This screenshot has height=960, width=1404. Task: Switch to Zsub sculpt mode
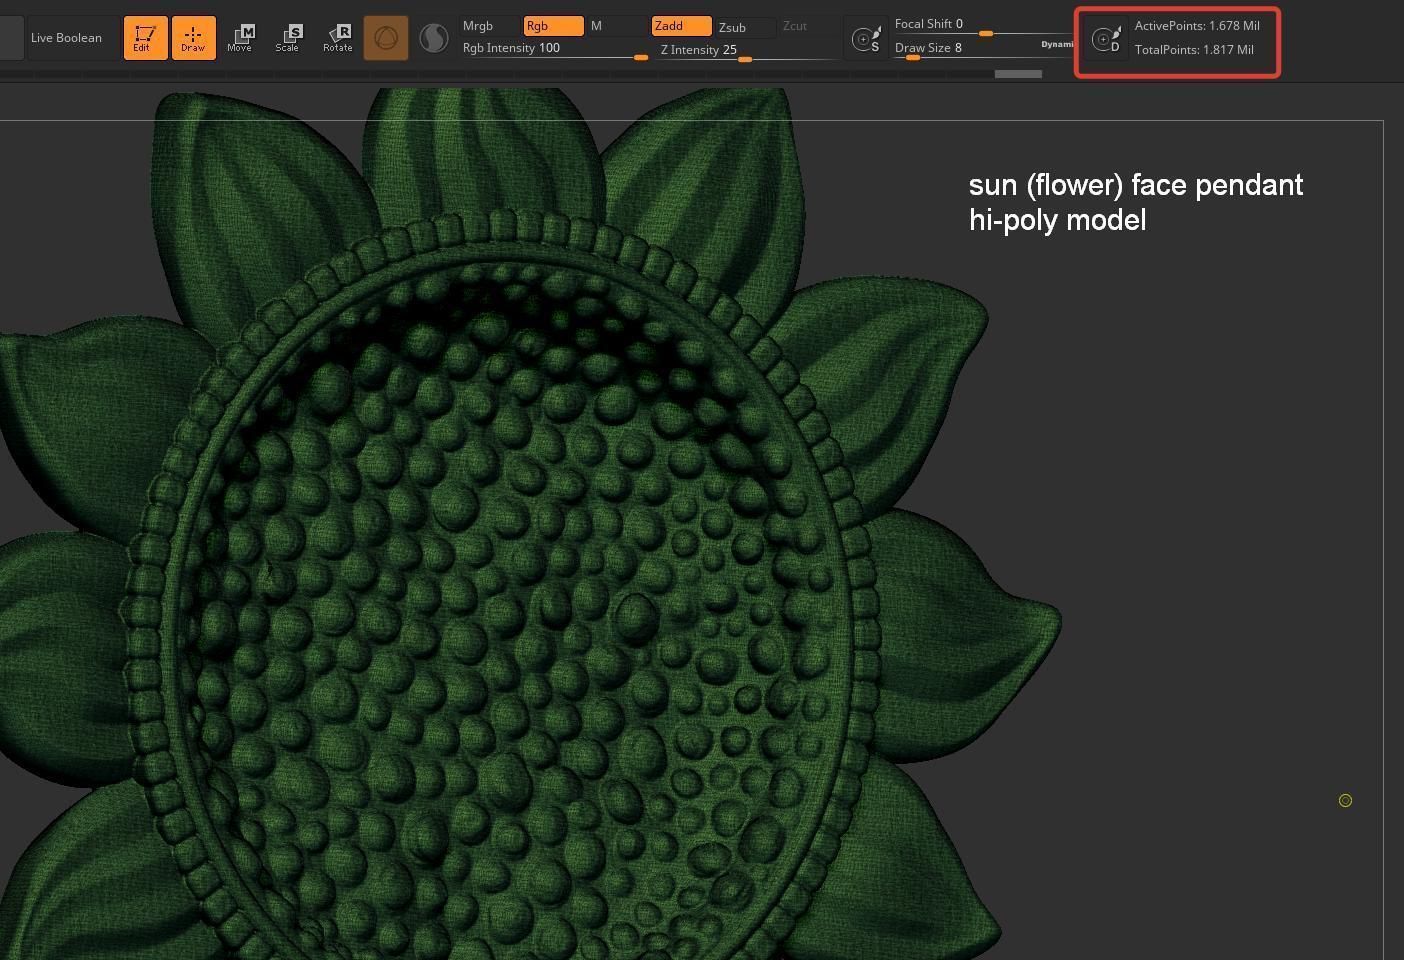[x=745, y=27]
